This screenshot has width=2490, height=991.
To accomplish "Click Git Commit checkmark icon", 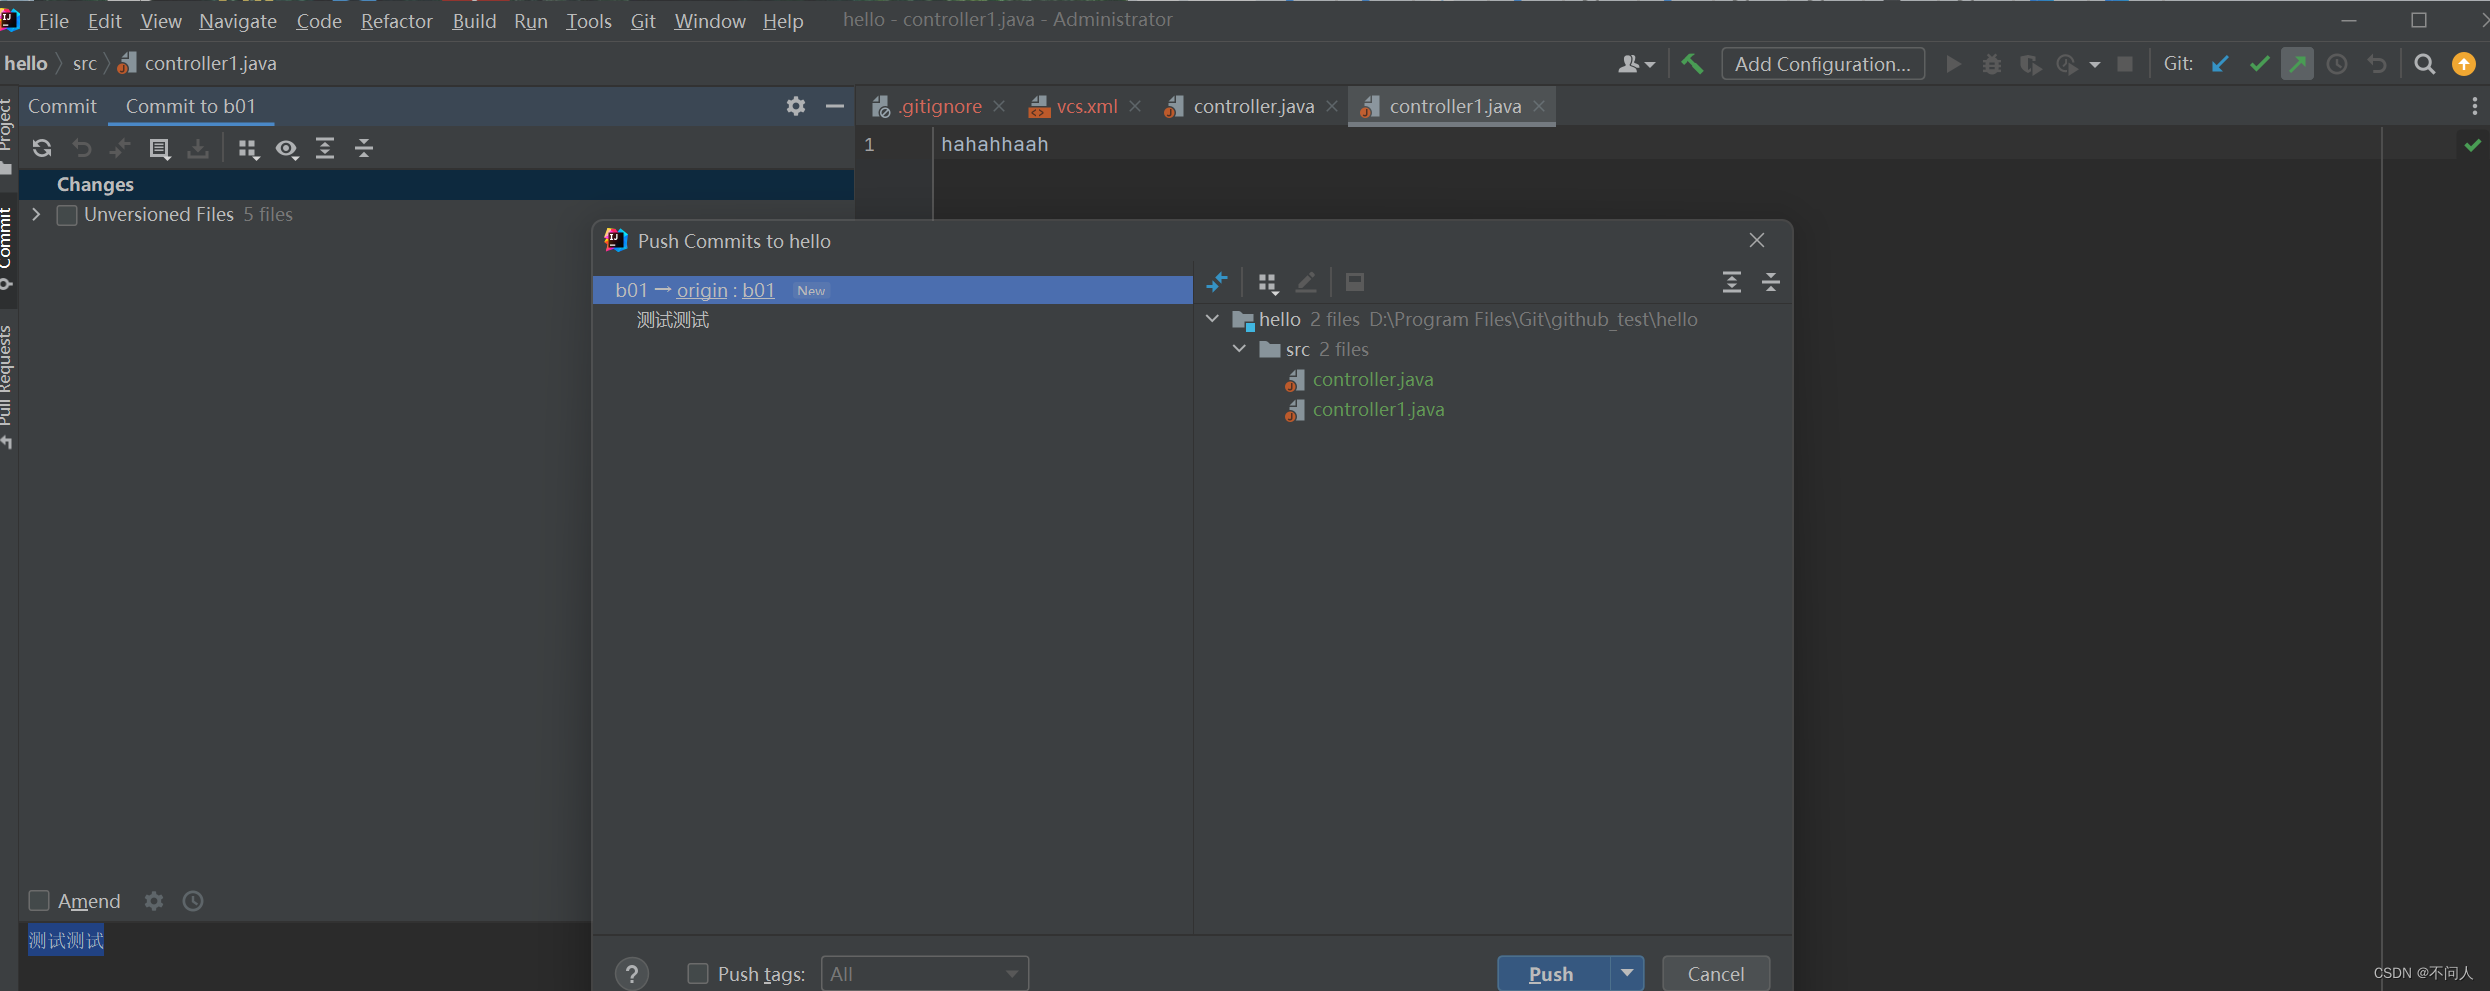I will (2259, 64).
